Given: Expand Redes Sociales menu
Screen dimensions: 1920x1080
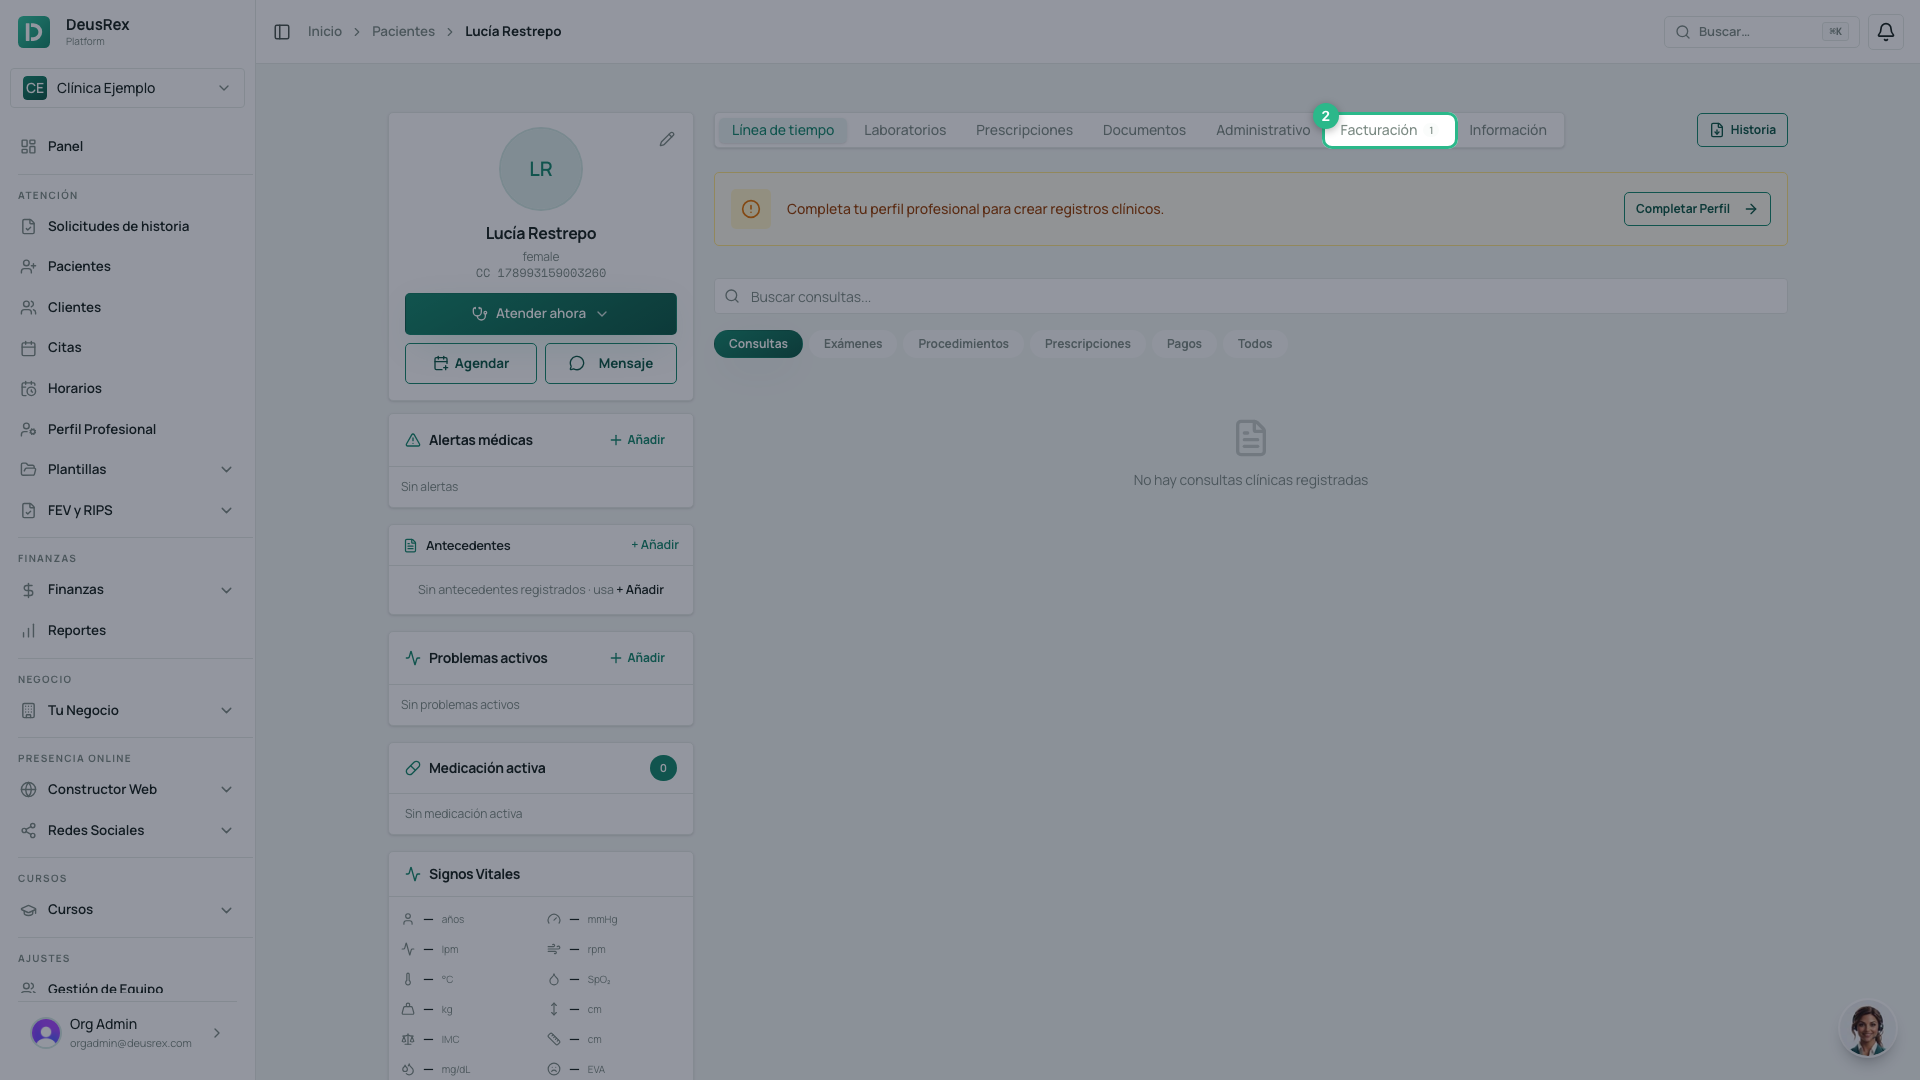Looking at the screenshot, I should pyautogui.click(x=127, y=831).
